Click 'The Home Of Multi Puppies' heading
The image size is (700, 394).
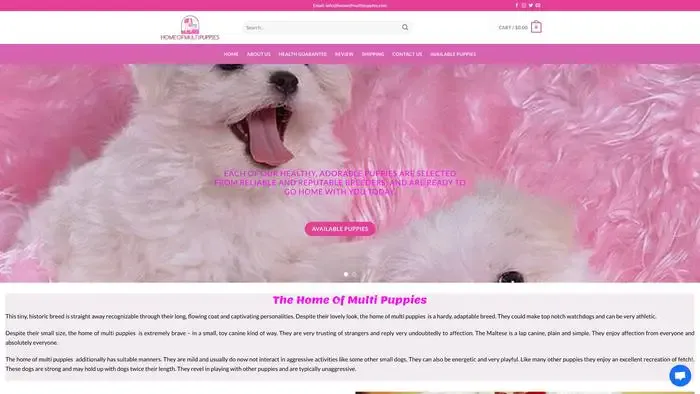(350, 300)
